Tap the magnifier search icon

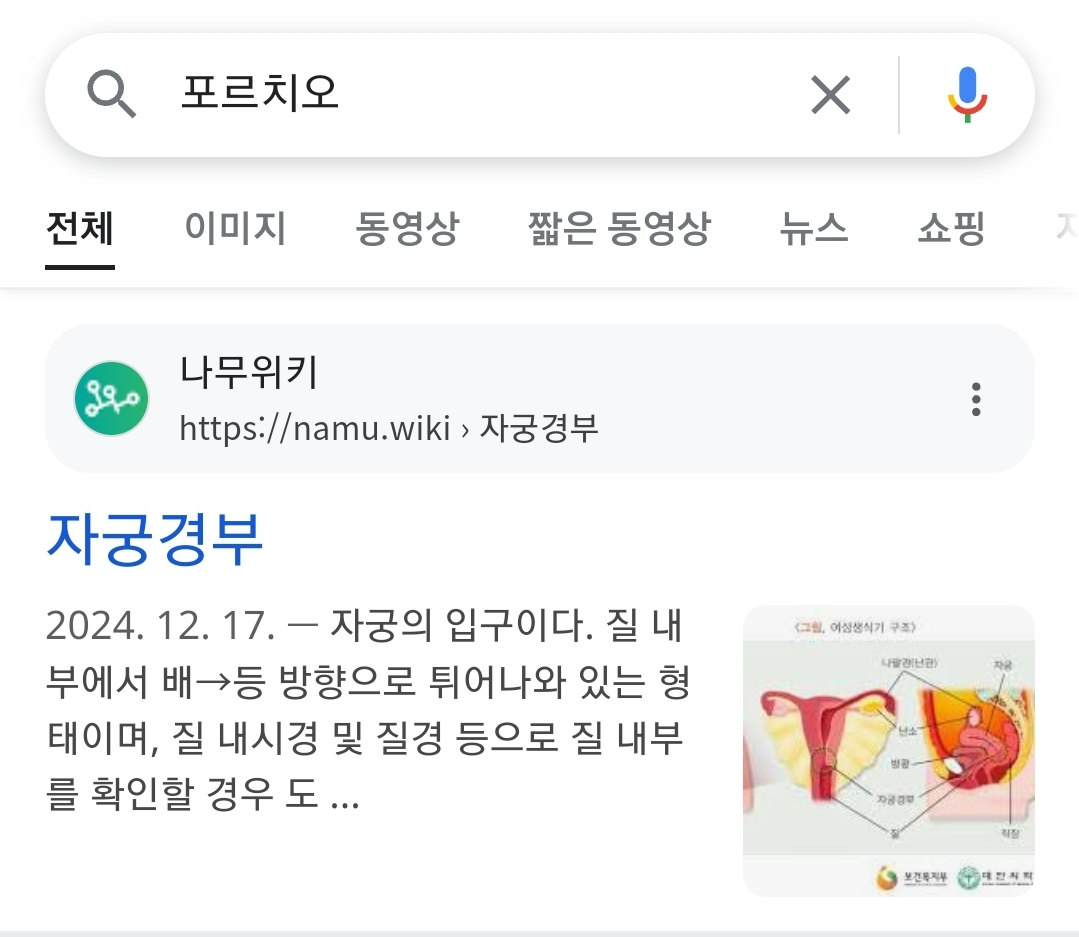pos(111,95)
